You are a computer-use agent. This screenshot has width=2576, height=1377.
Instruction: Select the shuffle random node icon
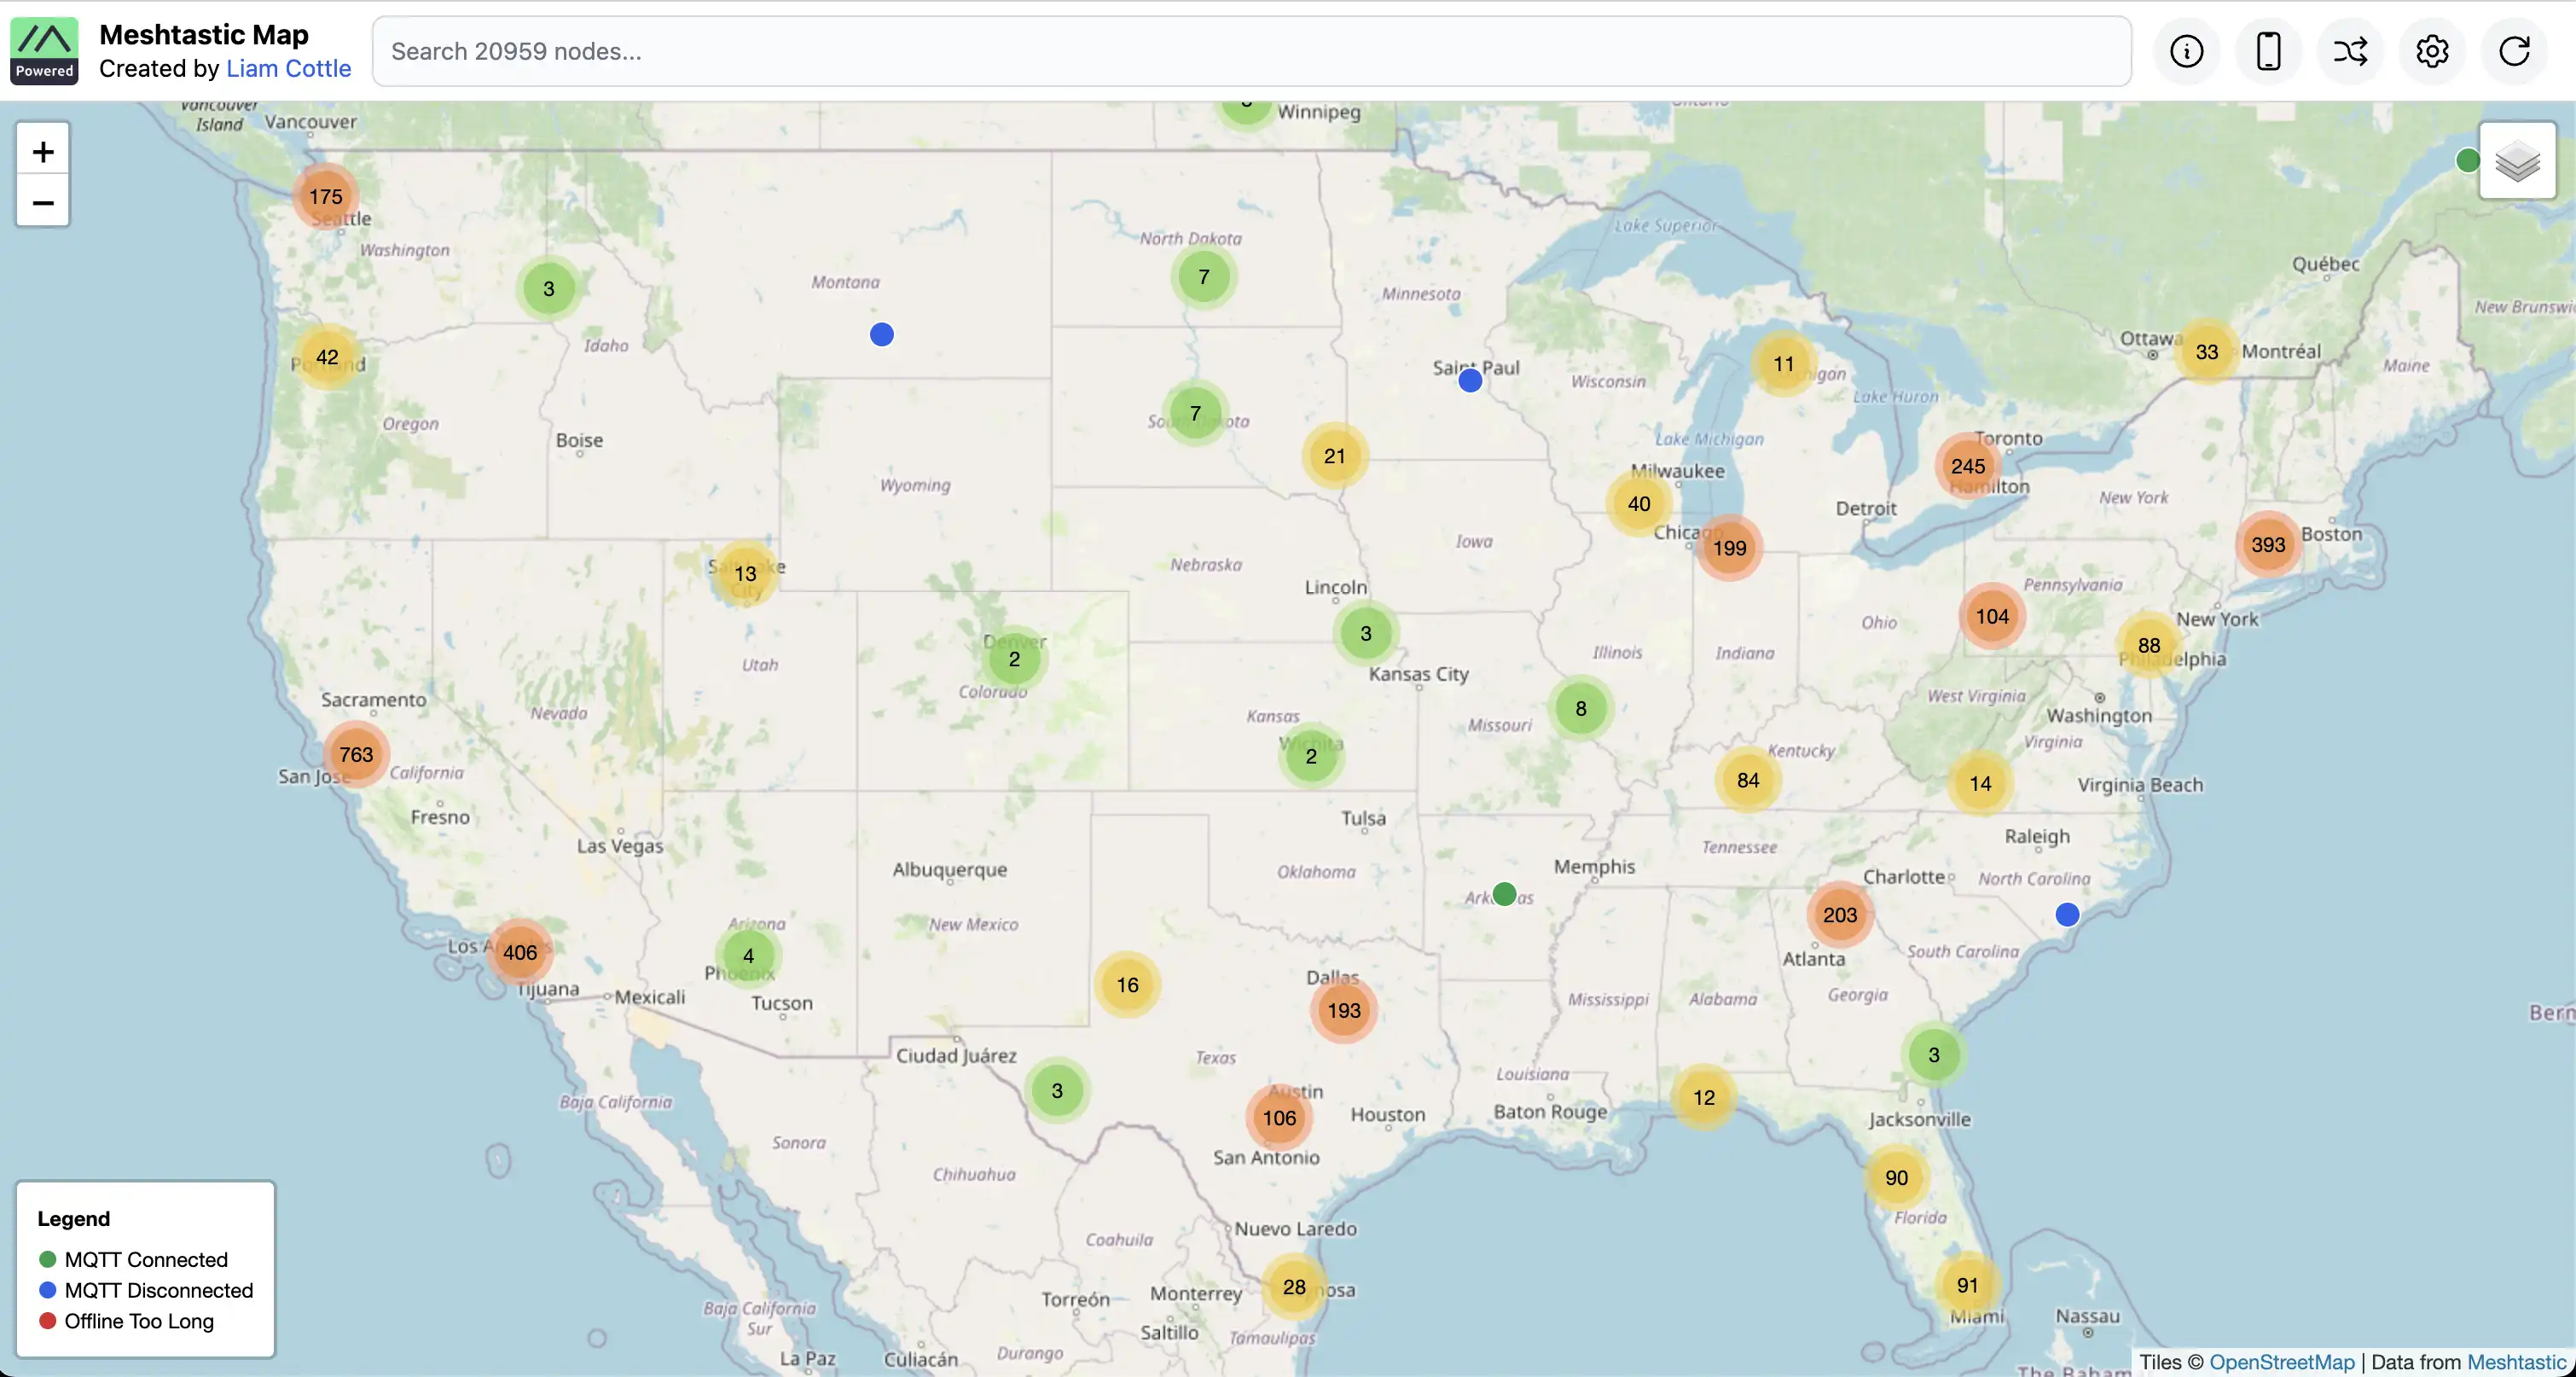[2350, 51]
